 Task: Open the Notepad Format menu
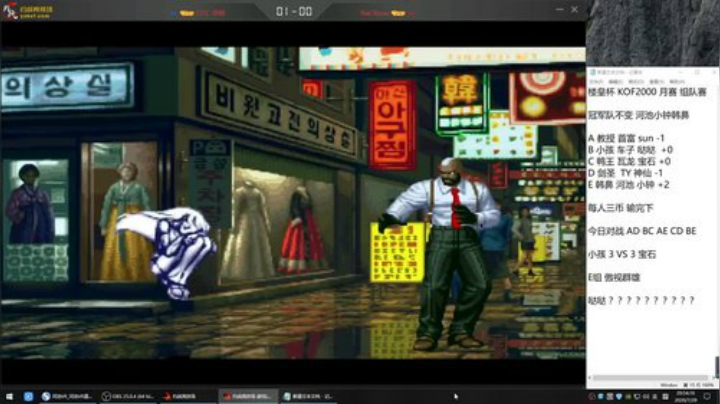[636, 82]
